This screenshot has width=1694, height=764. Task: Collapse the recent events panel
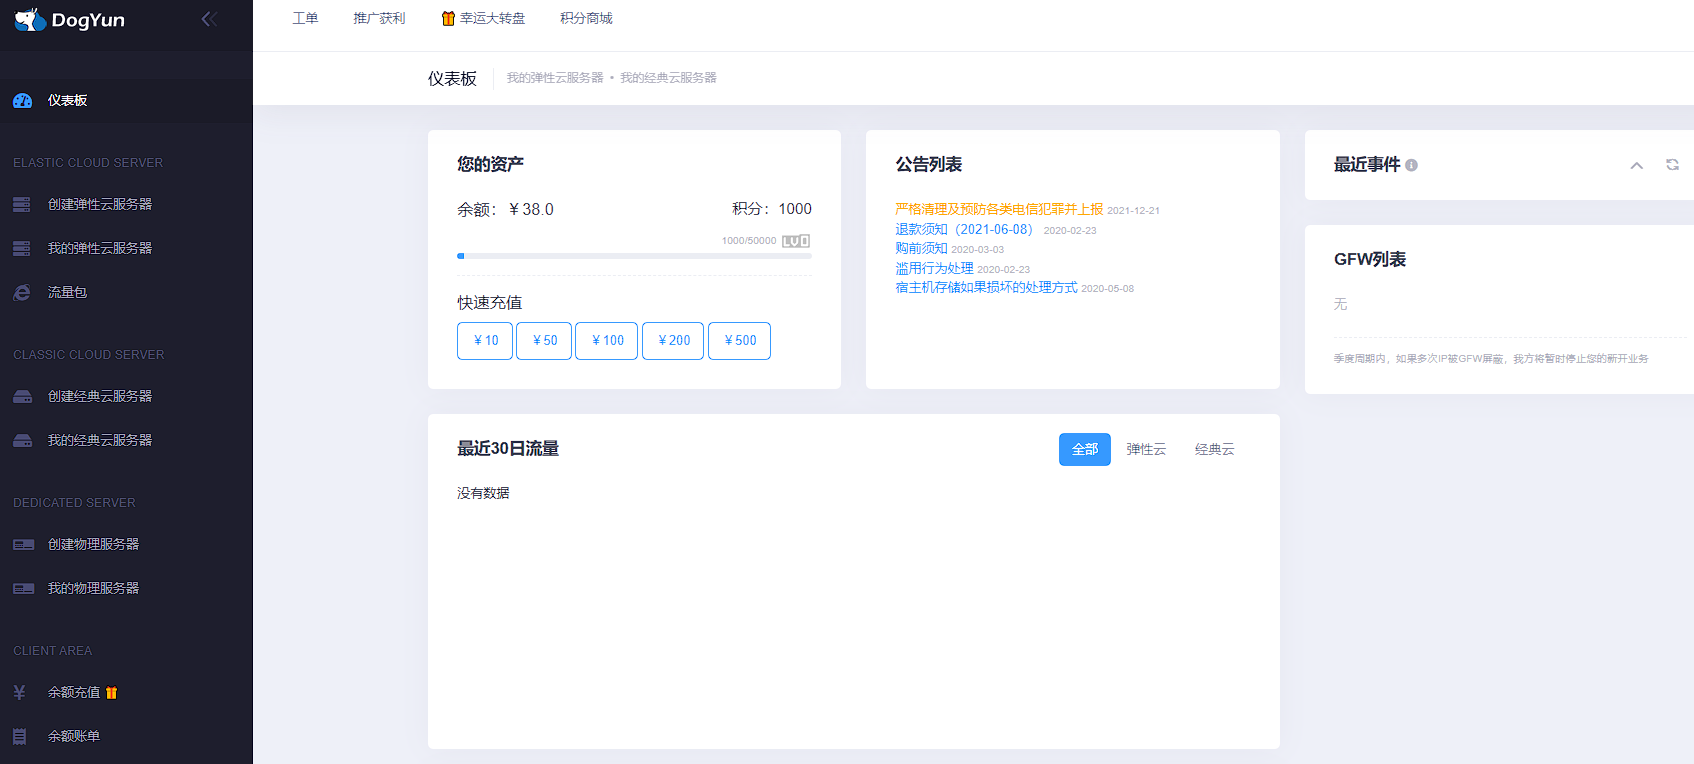pyautogui.click(x=1636, y=165)
